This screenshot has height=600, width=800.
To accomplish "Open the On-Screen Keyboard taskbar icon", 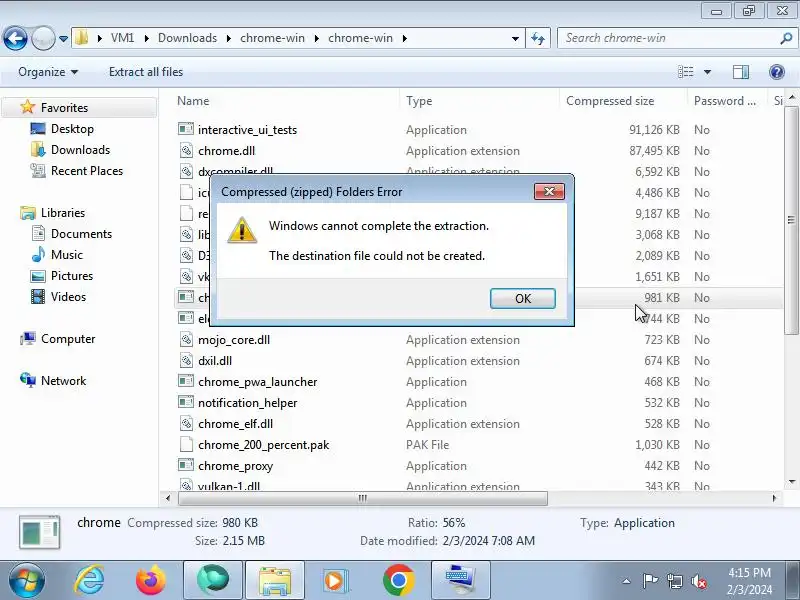I will click(461, 580).
